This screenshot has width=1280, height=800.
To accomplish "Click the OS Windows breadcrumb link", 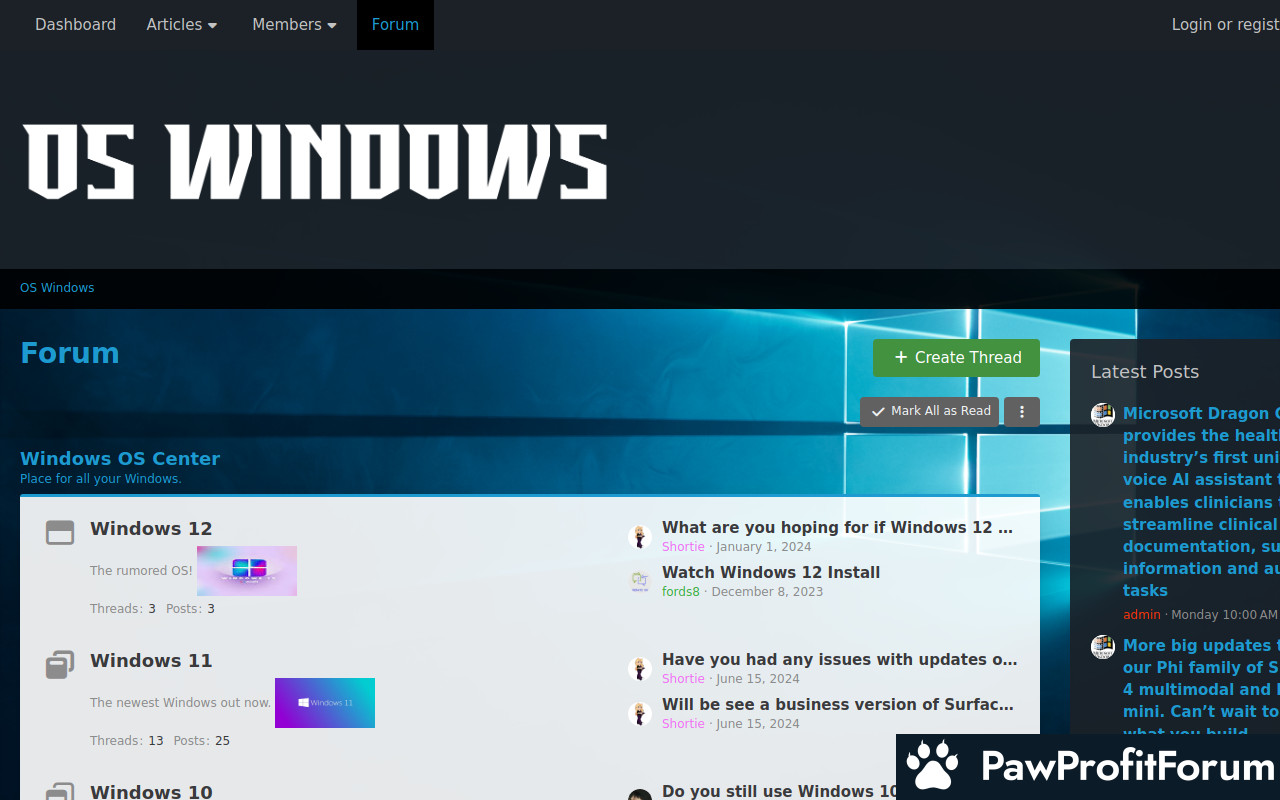I will pos(57,288).
